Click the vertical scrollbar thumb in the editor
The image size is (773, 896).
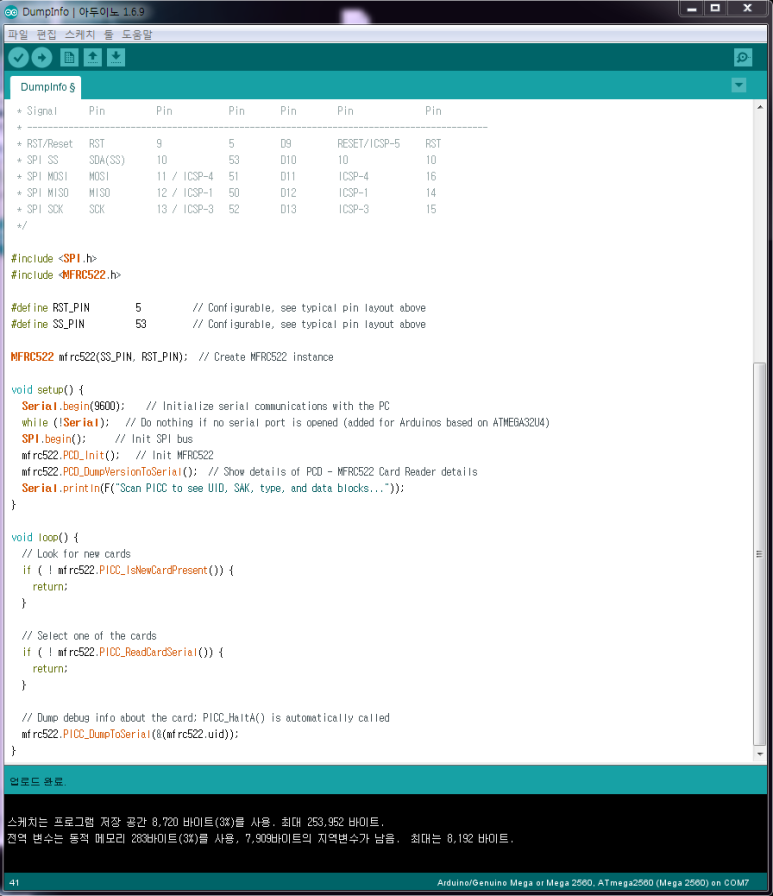click(x=760, y=554)
